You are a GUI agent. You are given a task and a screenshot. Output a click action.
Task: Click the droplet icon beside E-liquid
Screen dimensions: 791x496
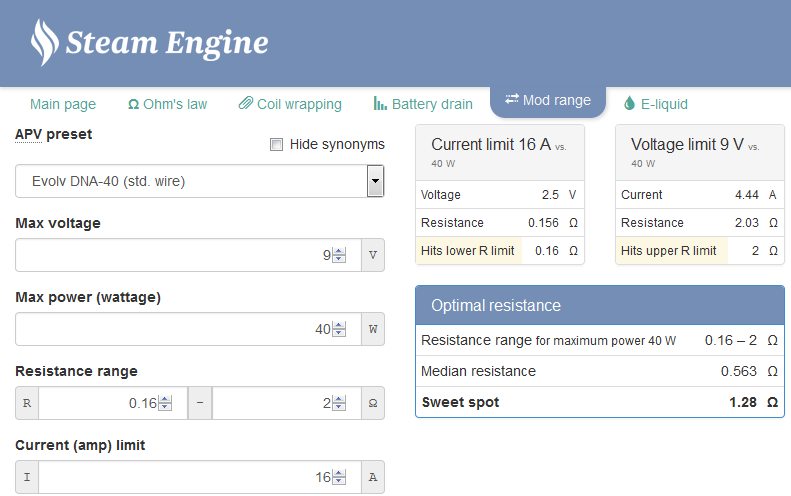pyautogui.click(x=629, y=104)
